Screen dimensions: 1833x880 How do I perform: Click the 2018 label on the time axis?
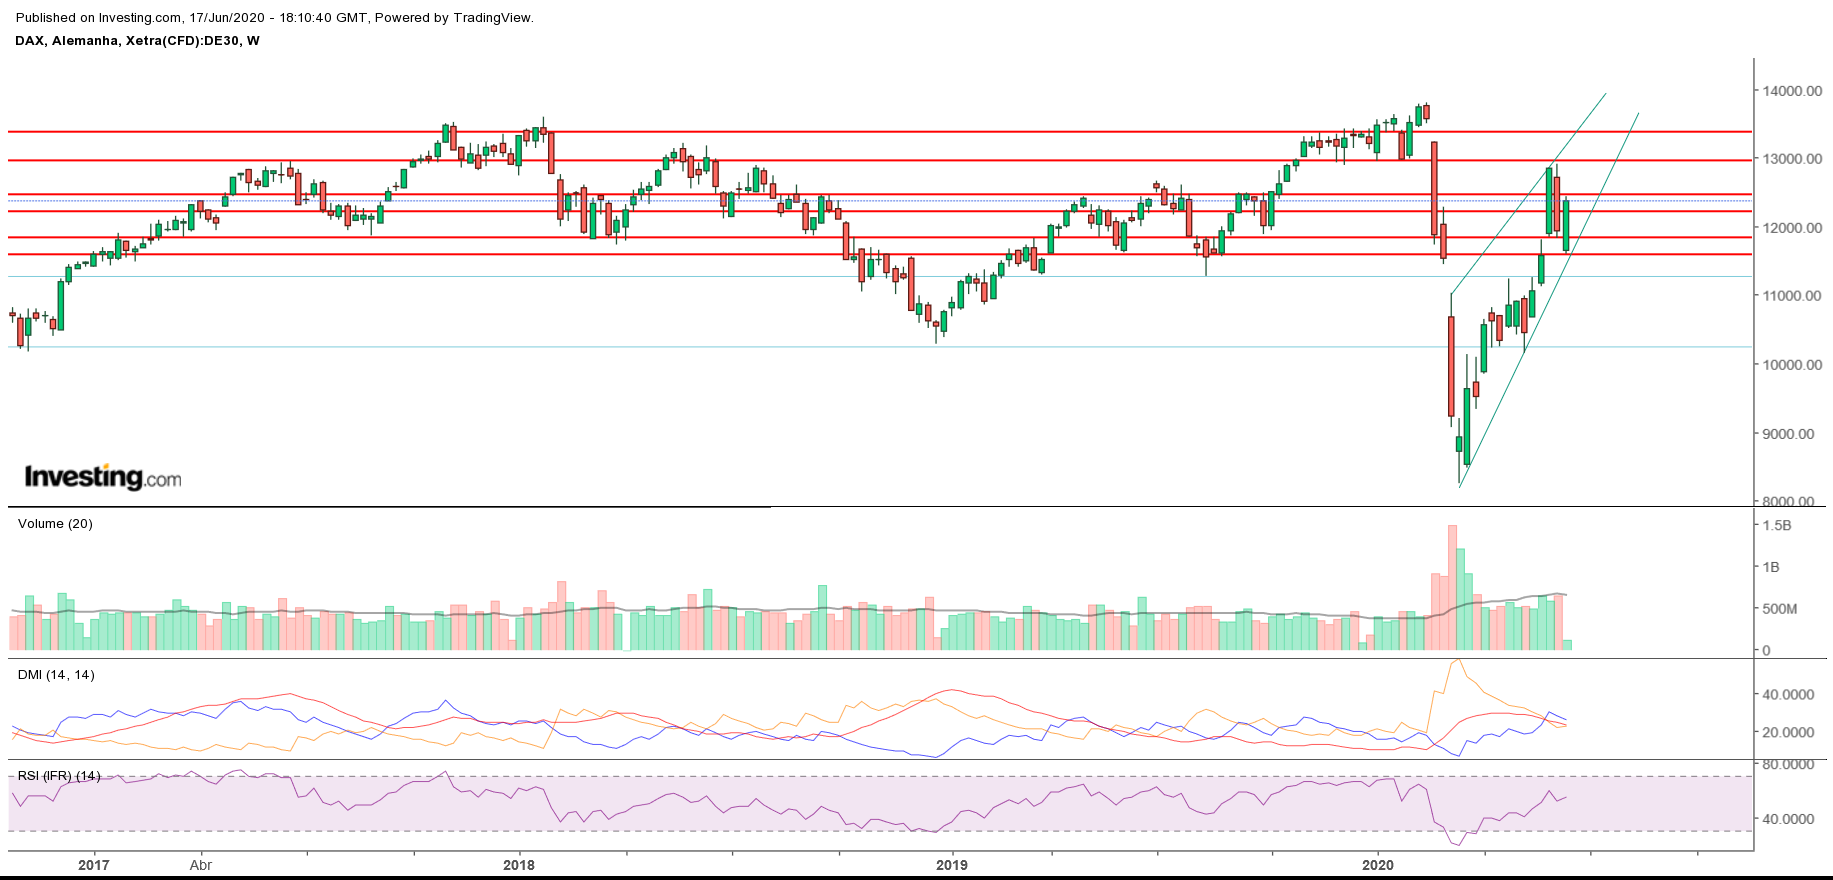tap(519, 865)
